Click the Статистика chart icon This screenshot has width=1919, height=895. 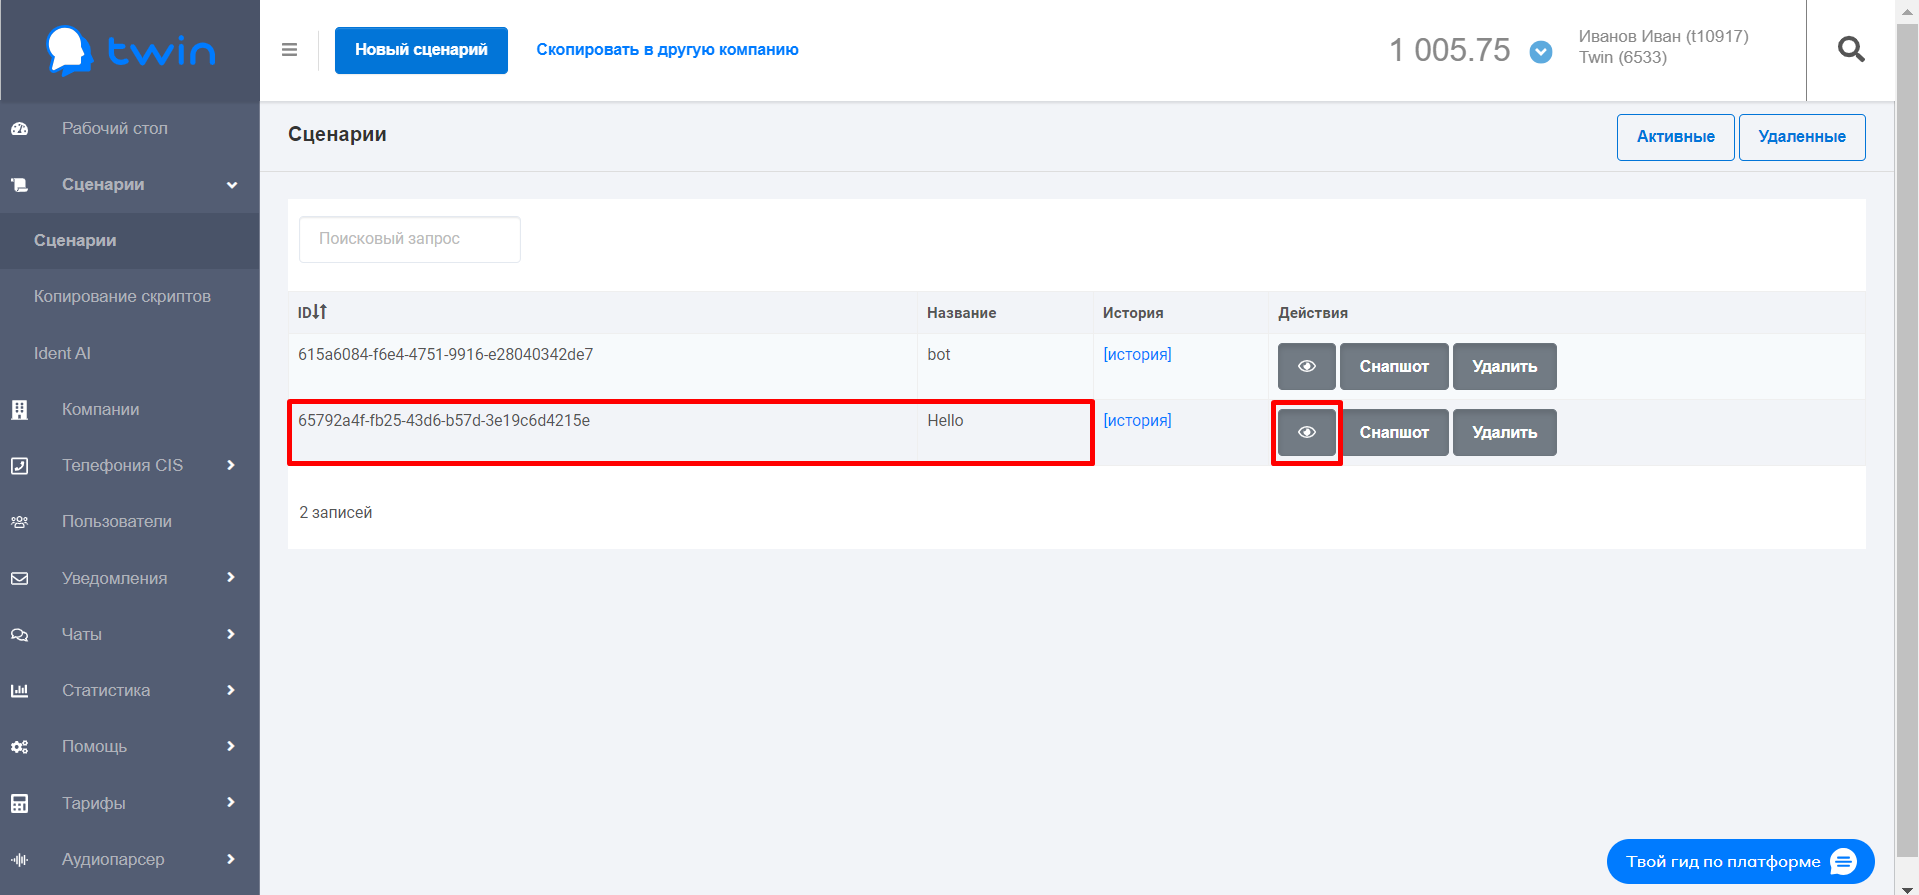point(19,690)
